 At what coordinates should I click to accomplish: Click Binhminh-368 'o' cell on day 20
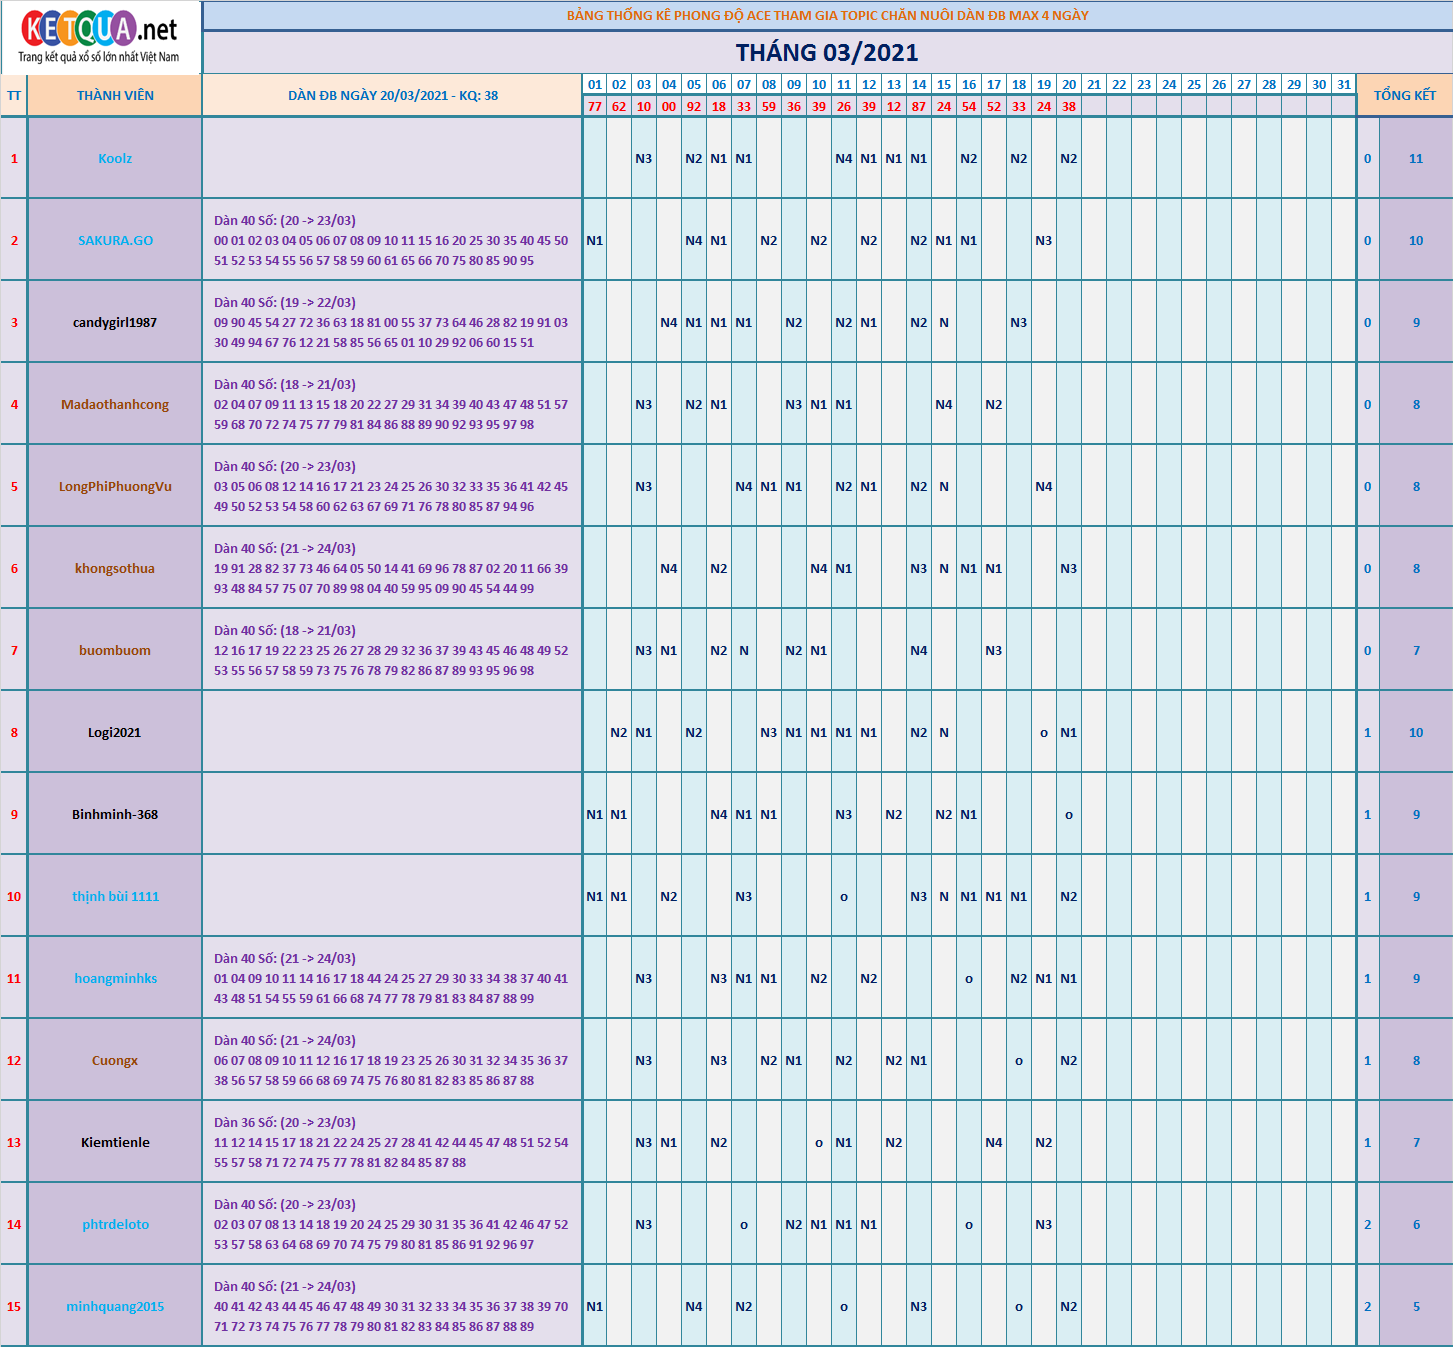(x=1069, y=814)
